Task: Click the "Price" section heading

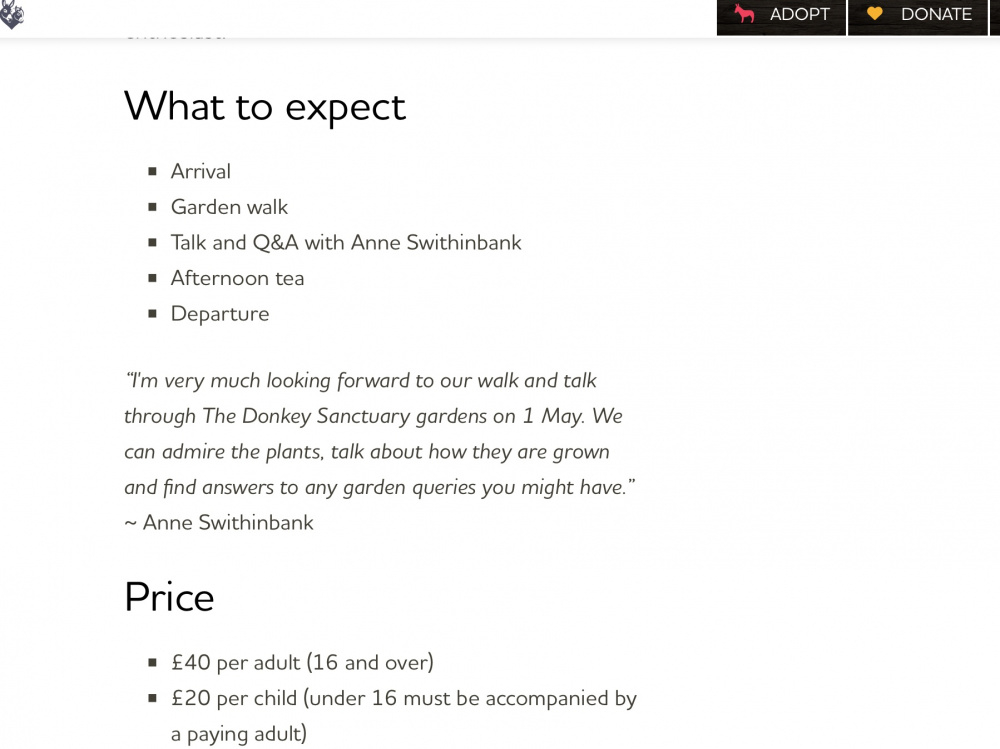Action: (169, 597)
